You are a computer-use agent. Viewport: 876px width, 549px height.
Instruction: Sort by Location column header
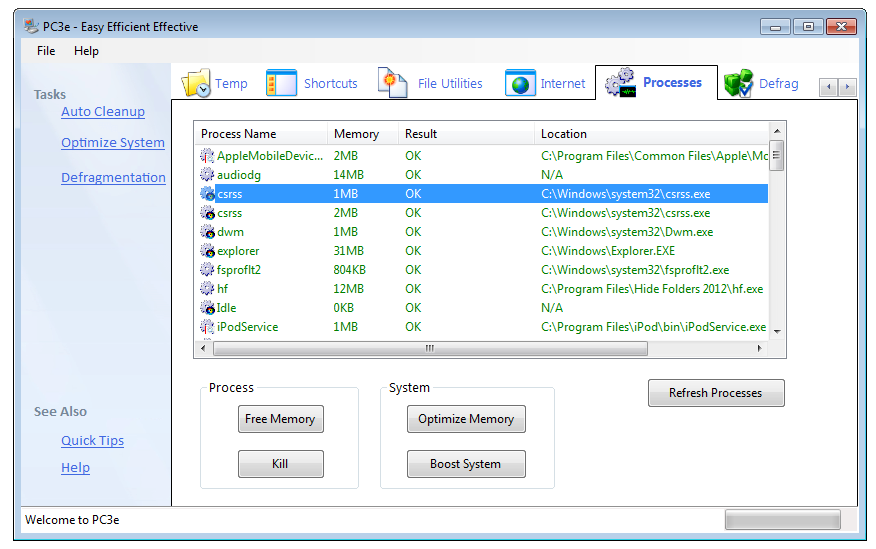(x=651, y=134)
